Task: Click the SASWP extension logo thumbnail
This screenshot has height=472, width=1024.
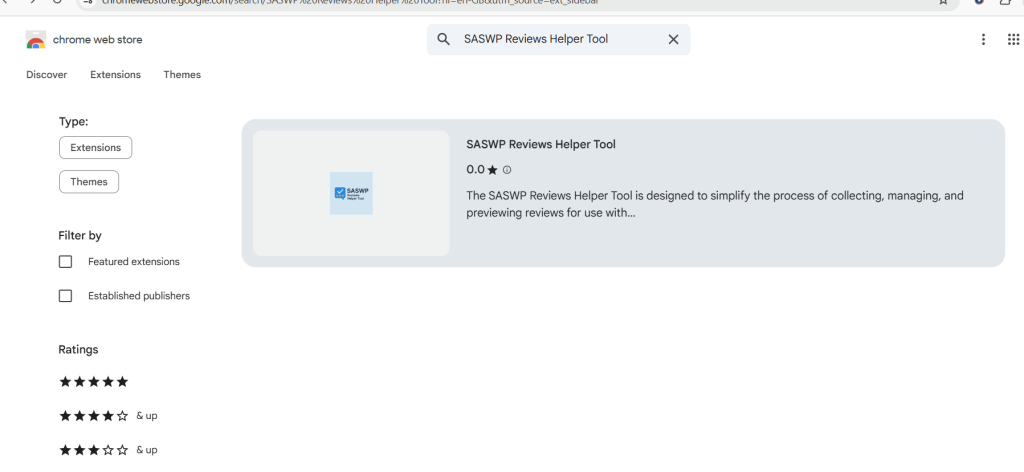Action: 351,193
